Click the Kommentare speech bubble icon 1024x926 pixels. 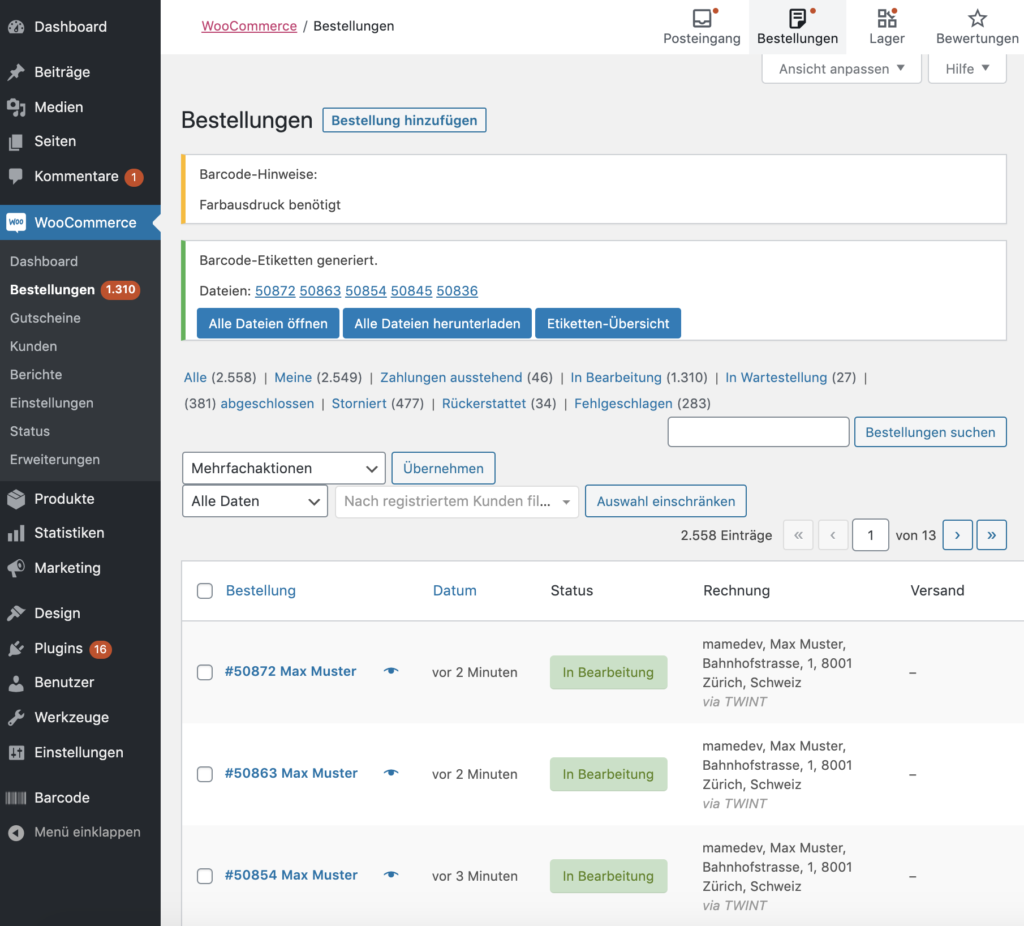coord(16,176)
